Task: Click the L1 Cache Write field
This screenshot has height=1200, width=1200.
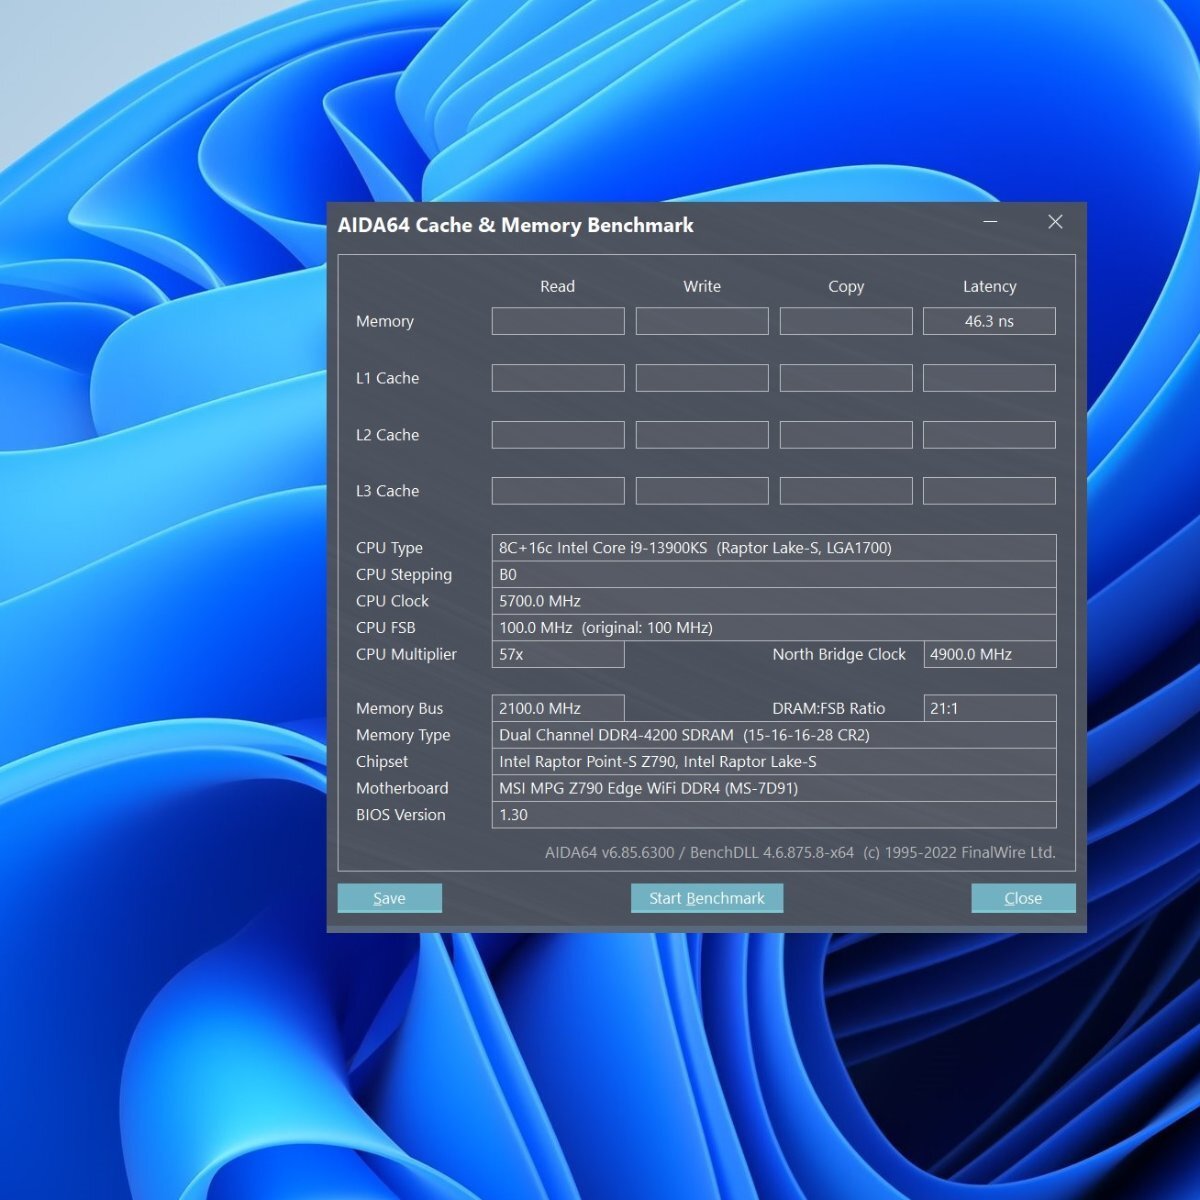Action: point(702,378)
